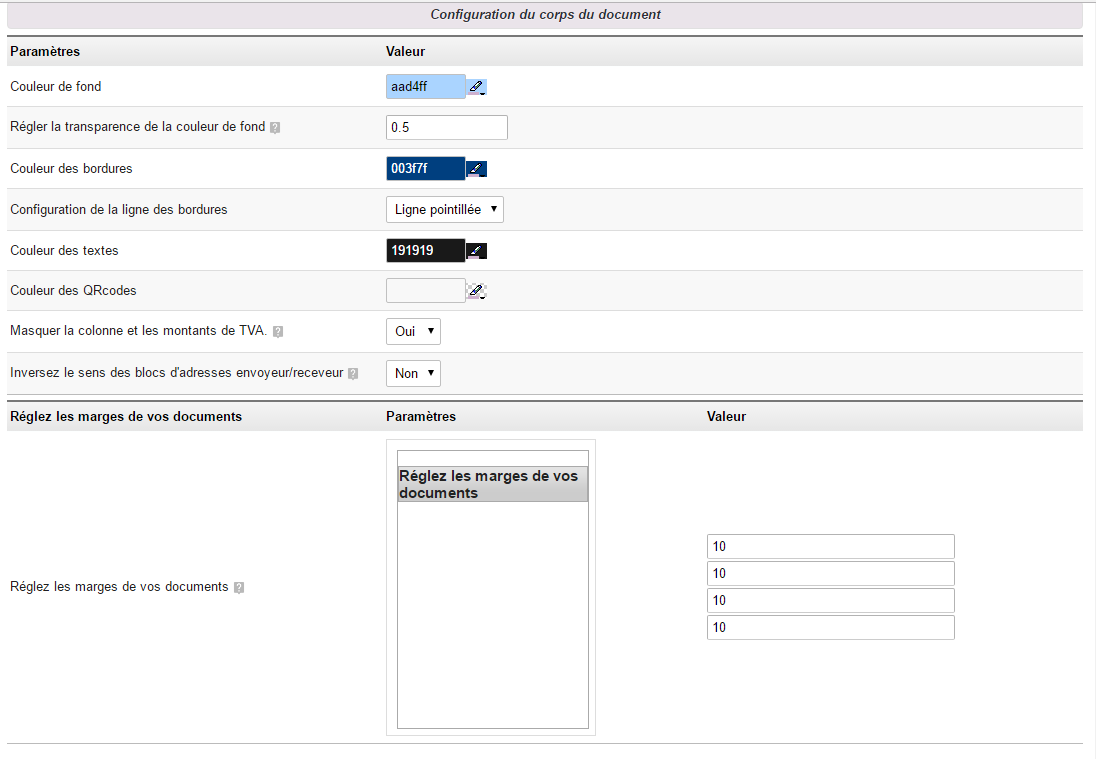Click the last margin value input
The width and height of the screenshot is (1096, 759).
(830, 628)
